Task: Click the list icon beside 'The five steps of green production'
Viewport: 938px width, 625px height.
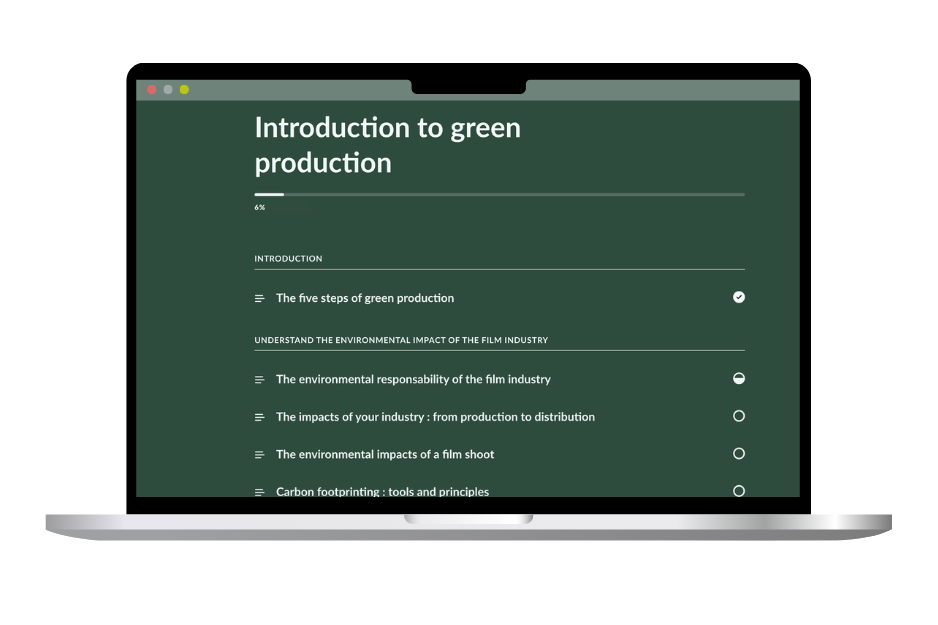Action: point(259,298)
